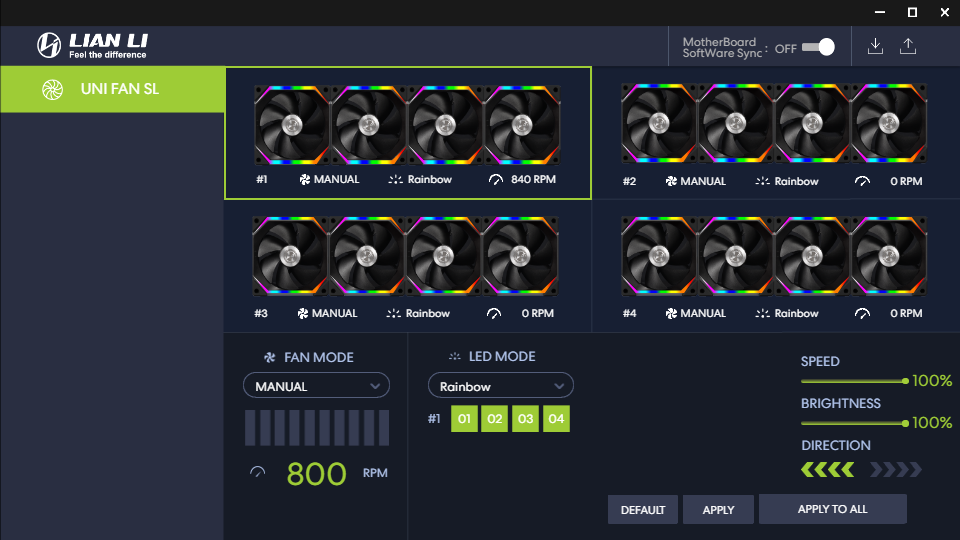Click speedometer icon in group #4
The height and width of the screenshot is (540, 960).
pyautogui.click(x=862, y=313)
